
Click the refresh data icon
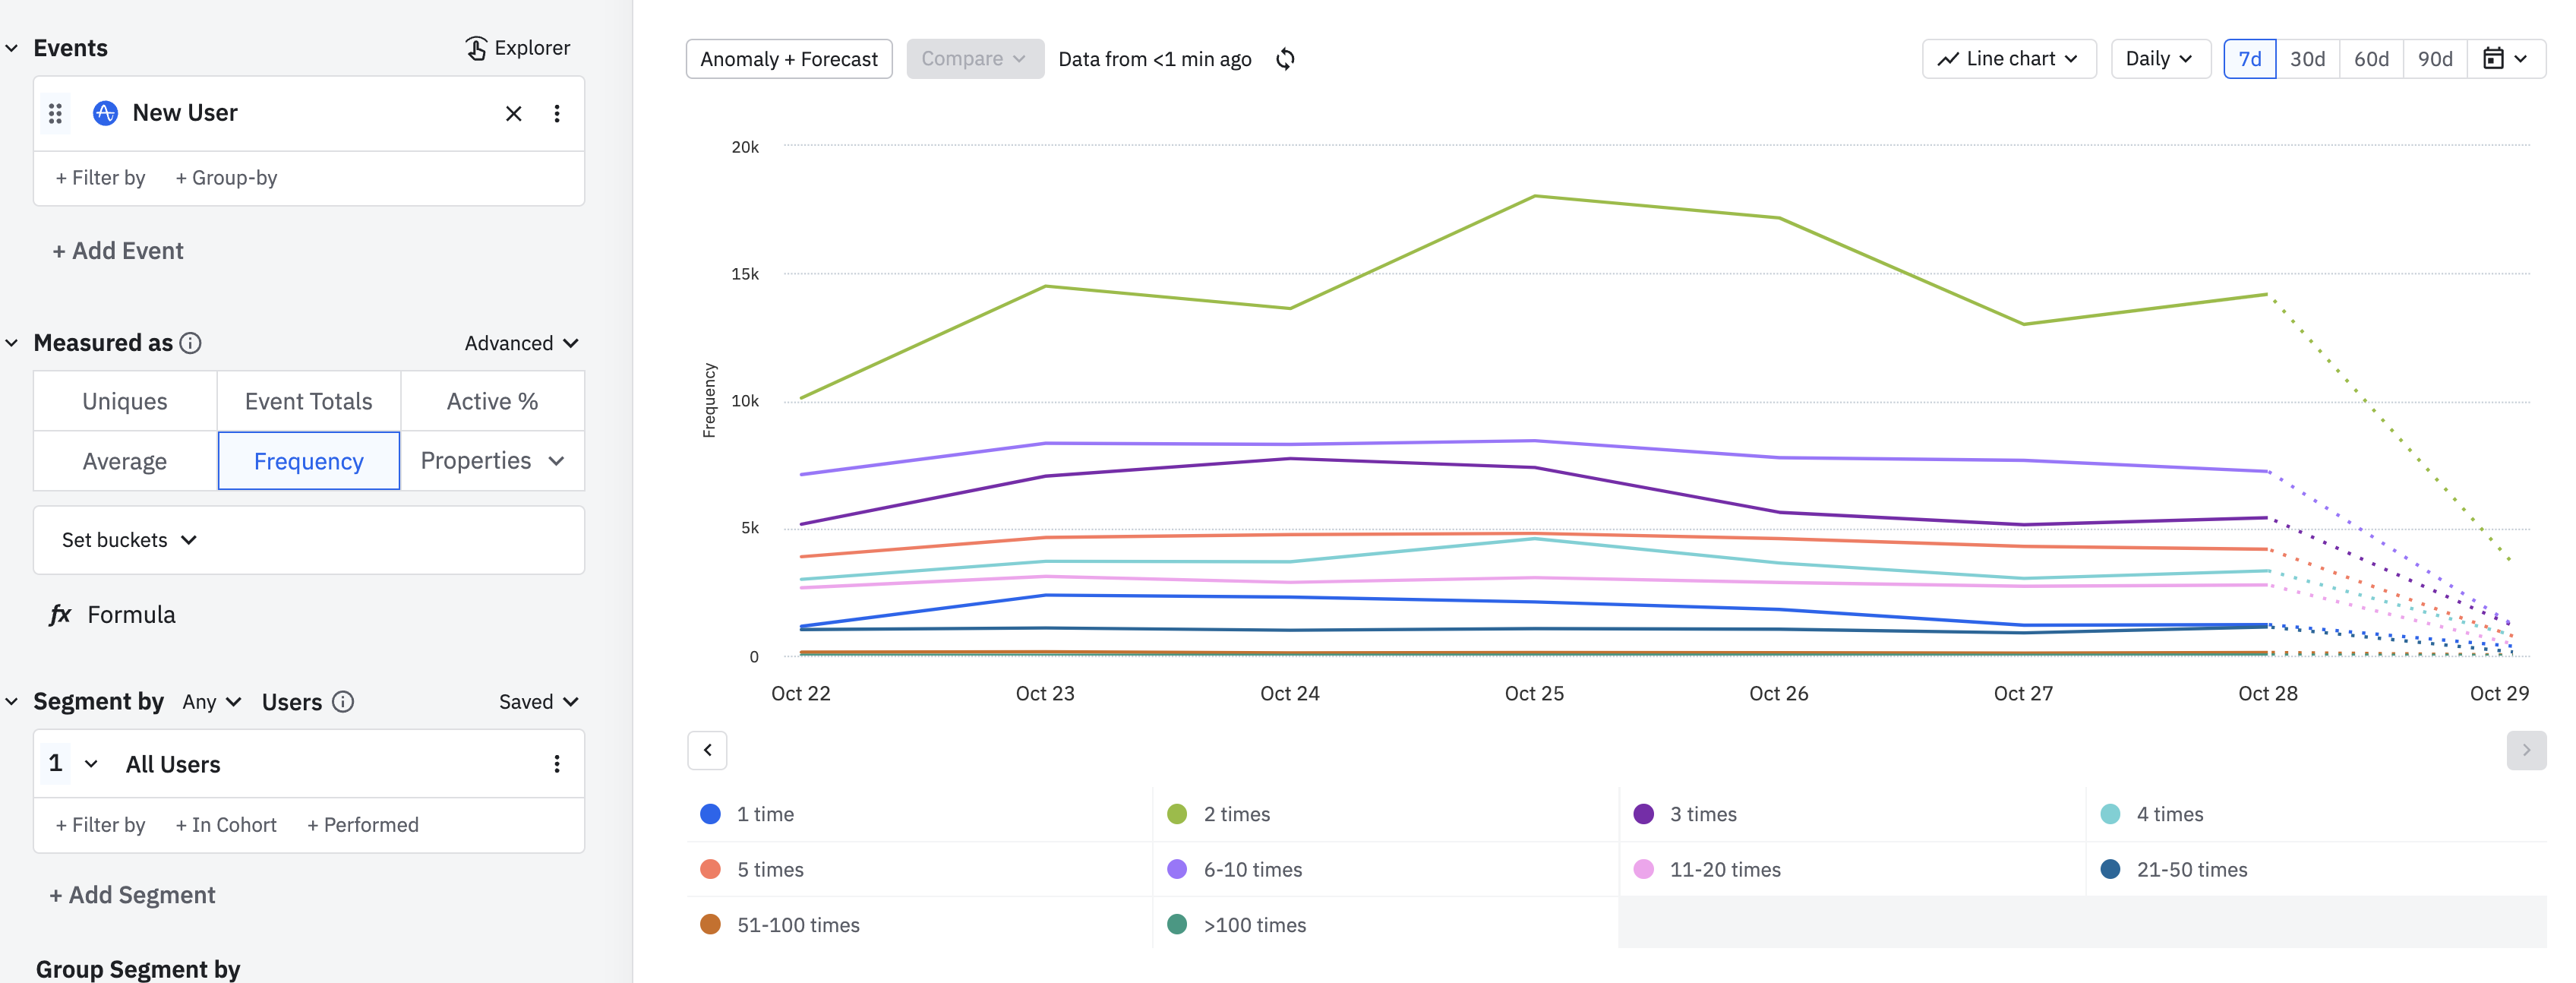1285,59
